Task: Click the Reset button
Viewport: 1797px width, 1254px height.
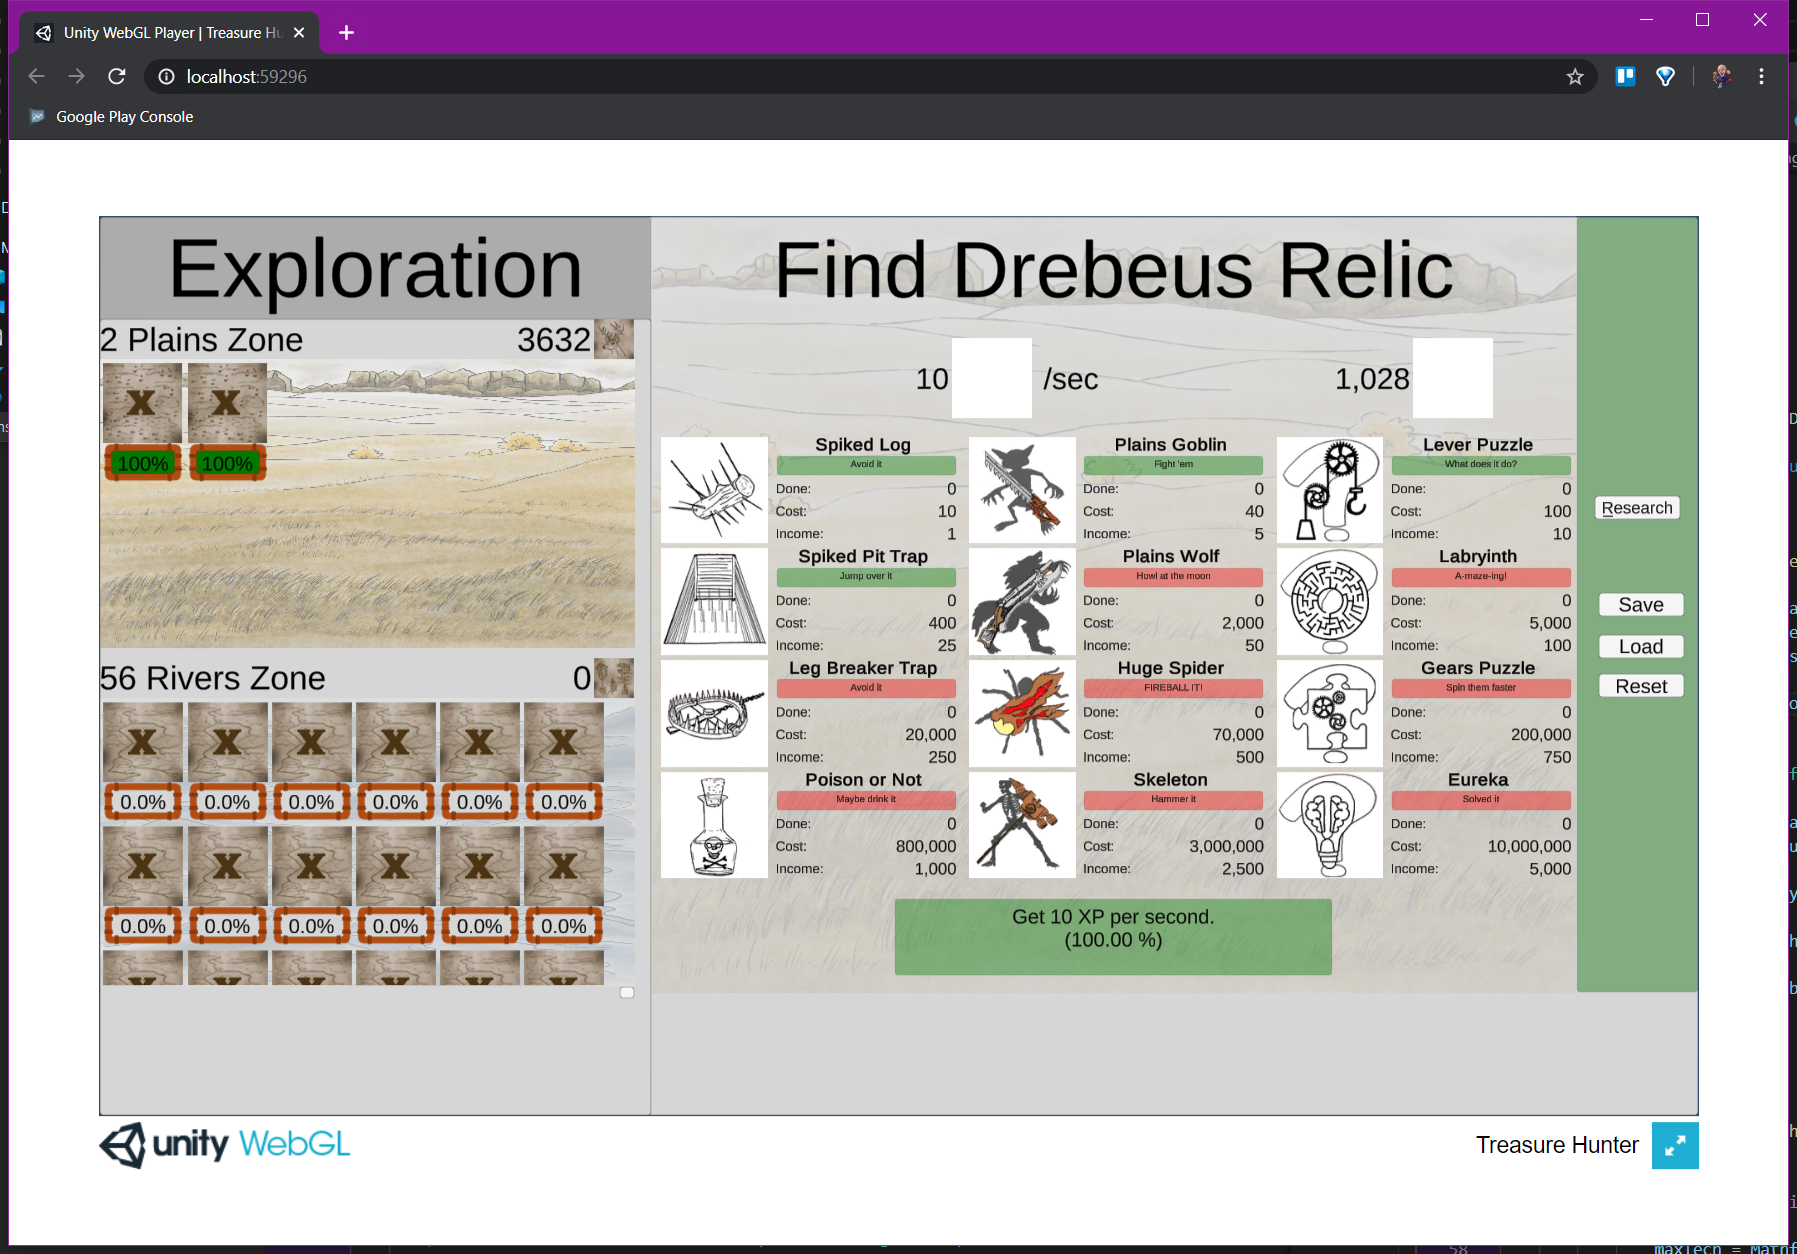Action: 1640,687
